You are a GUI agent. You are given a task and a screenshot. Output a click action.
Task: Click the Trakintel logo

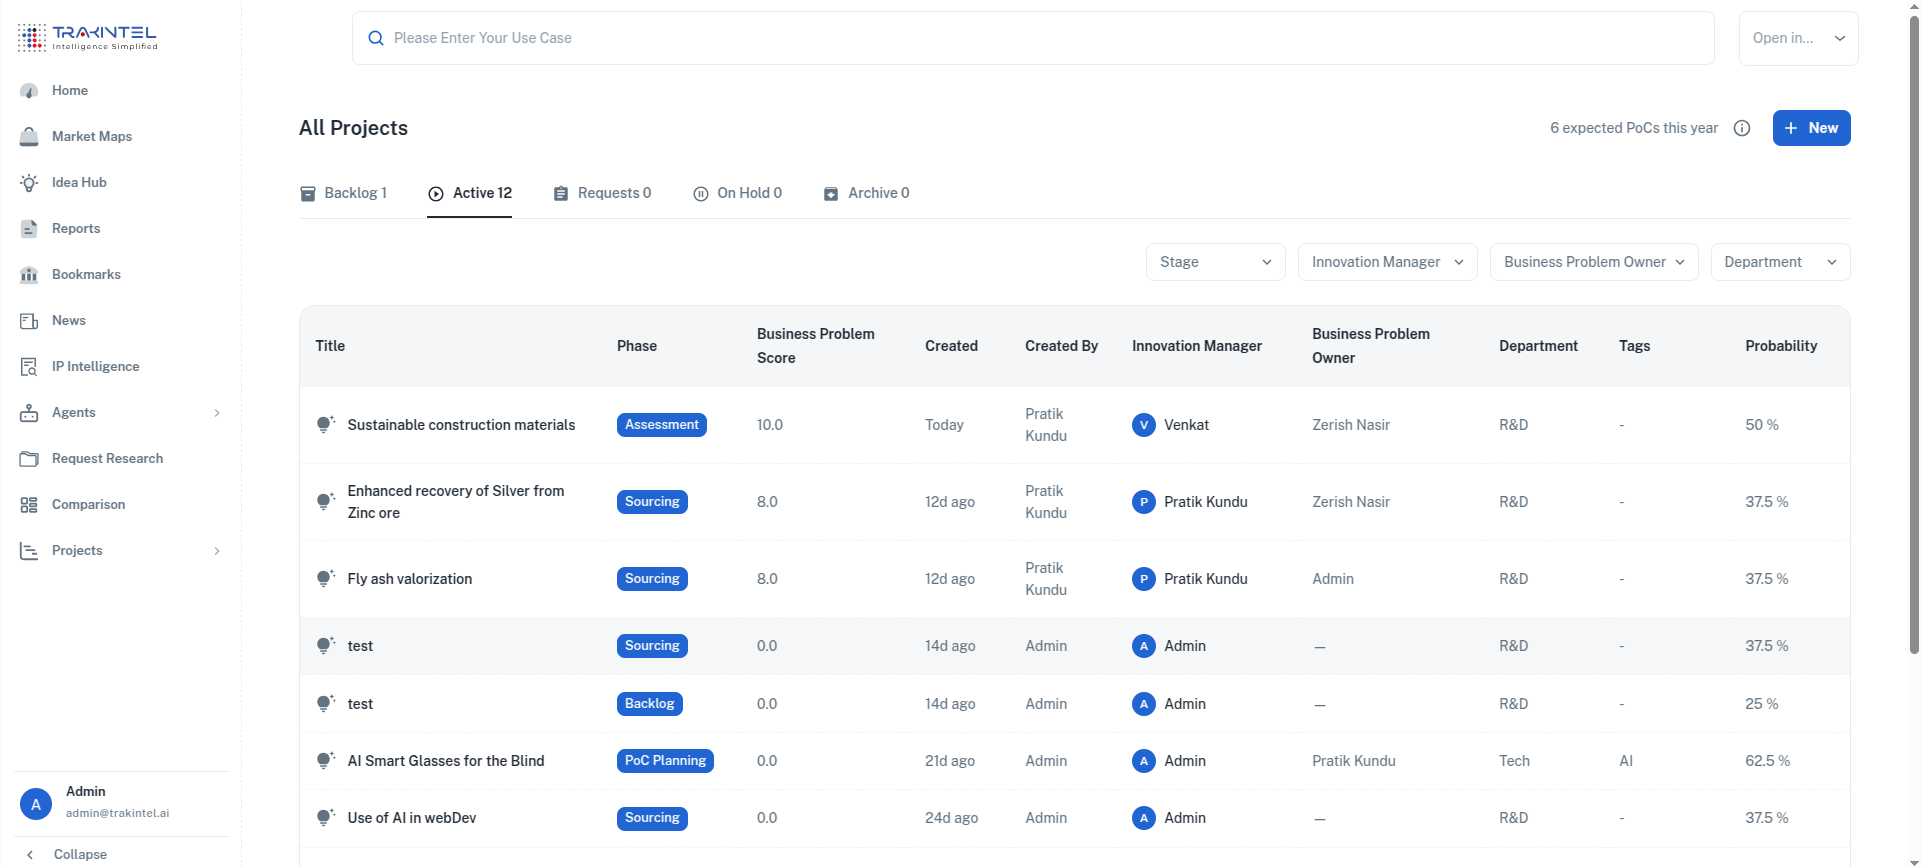[x=88, y=38]
